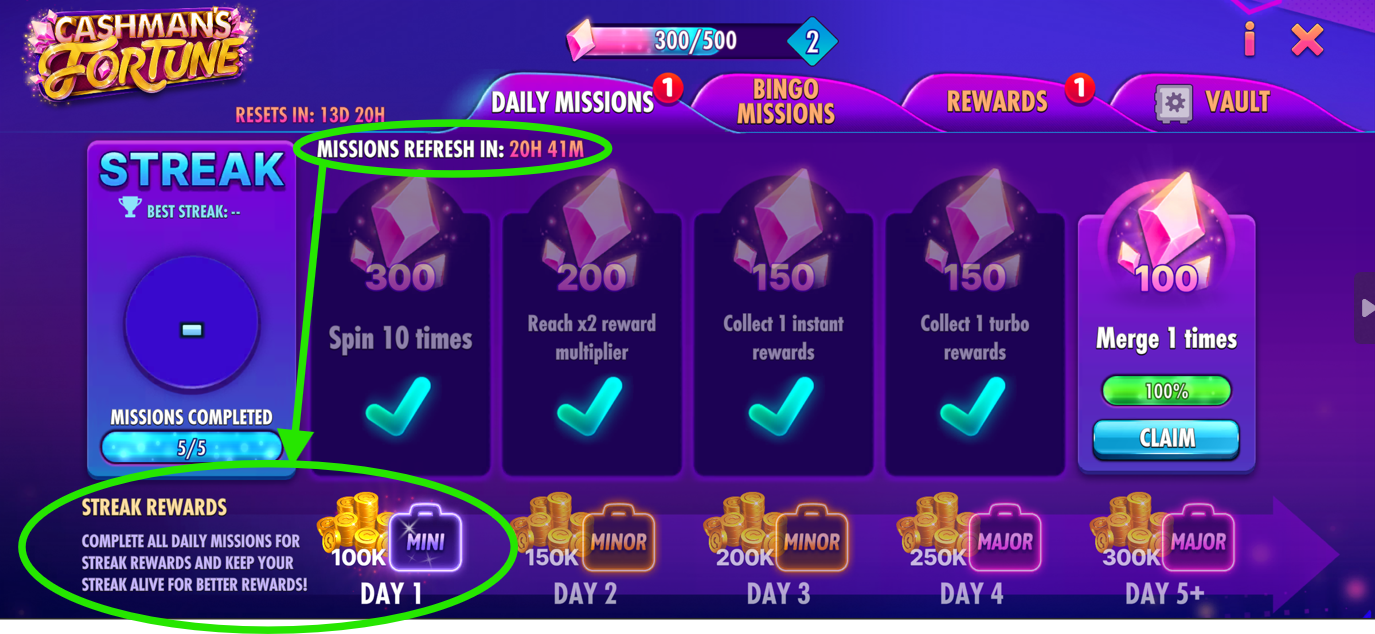The height and width of the screenshot is (634, 1375).
Task: Click the pink info icon
Action: point(1249,39)
